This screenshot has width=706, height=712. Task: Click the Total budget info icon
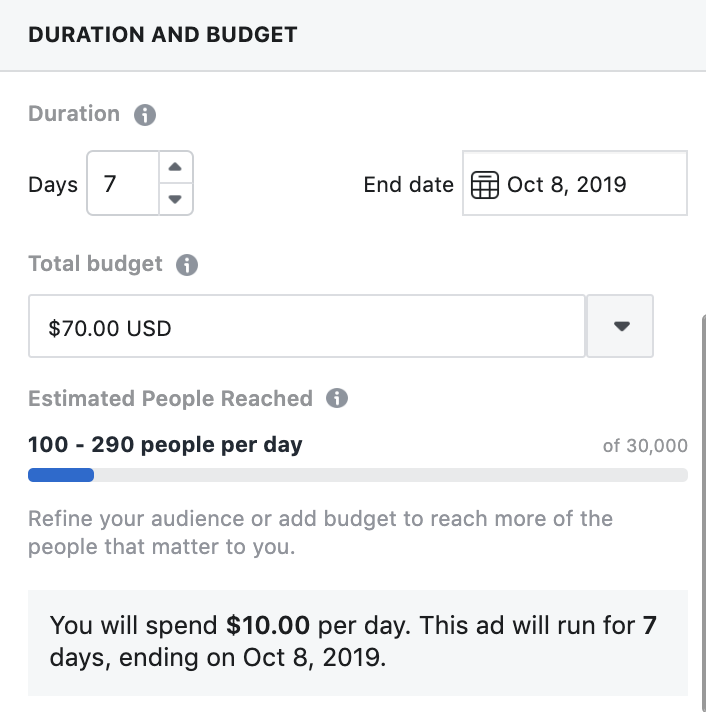187,265
